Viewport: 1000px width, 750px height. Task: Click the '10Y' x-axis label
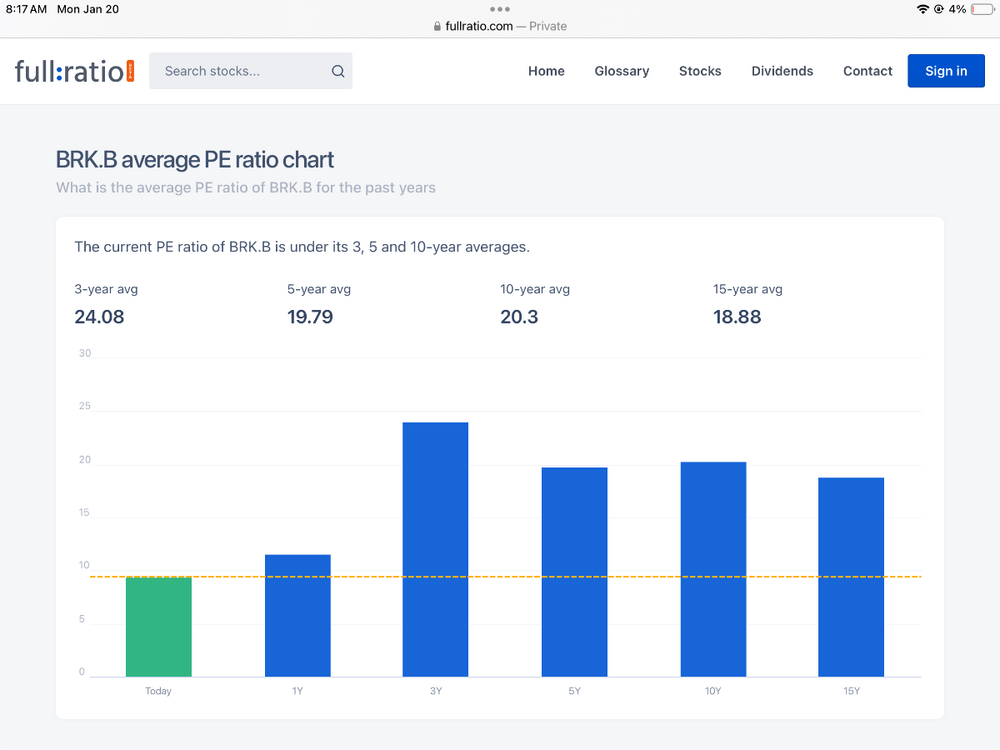pos(713,691)
